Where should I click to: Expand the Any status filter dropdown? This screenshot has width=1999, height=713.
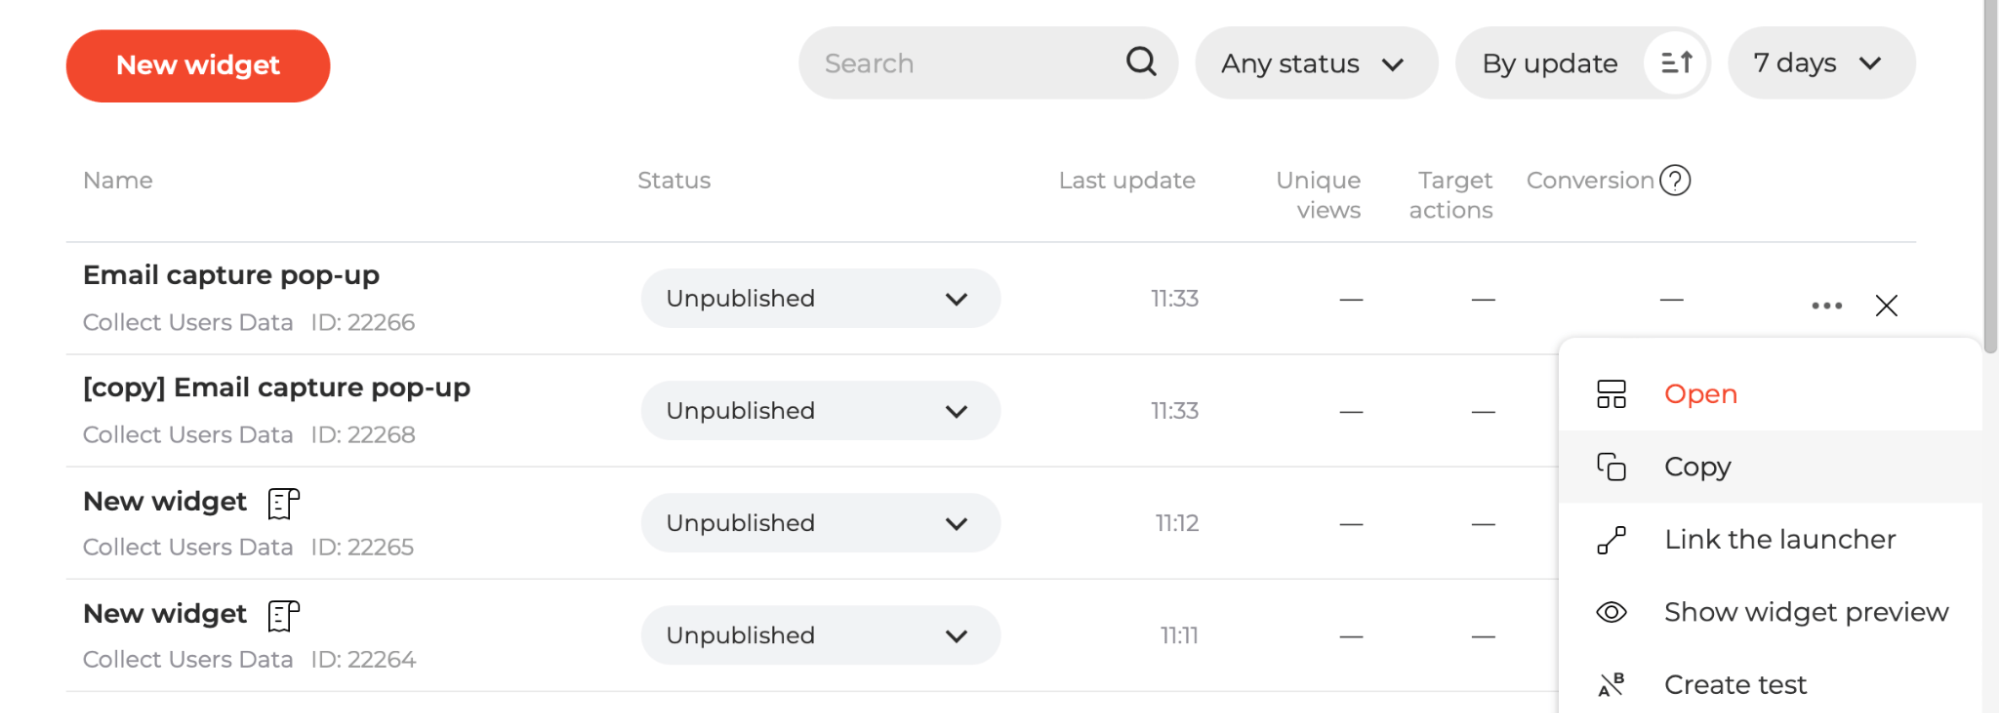pos(1316,63)
